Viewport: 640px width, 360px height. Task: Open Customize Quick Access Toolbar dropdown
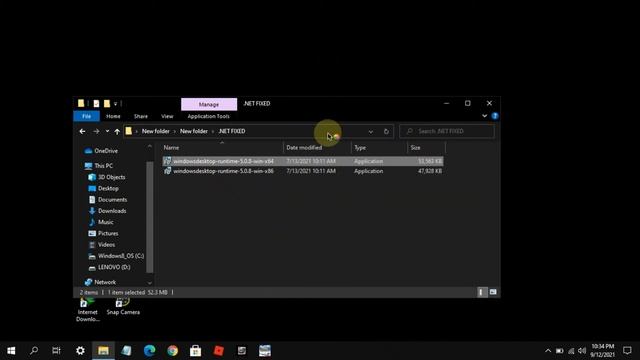(x=116, y=104)
